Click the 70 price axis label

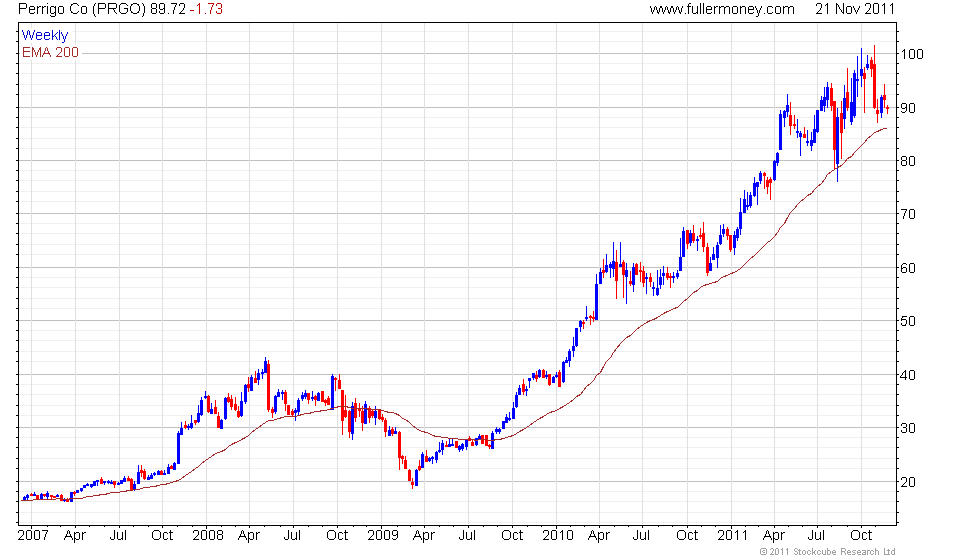908,214
